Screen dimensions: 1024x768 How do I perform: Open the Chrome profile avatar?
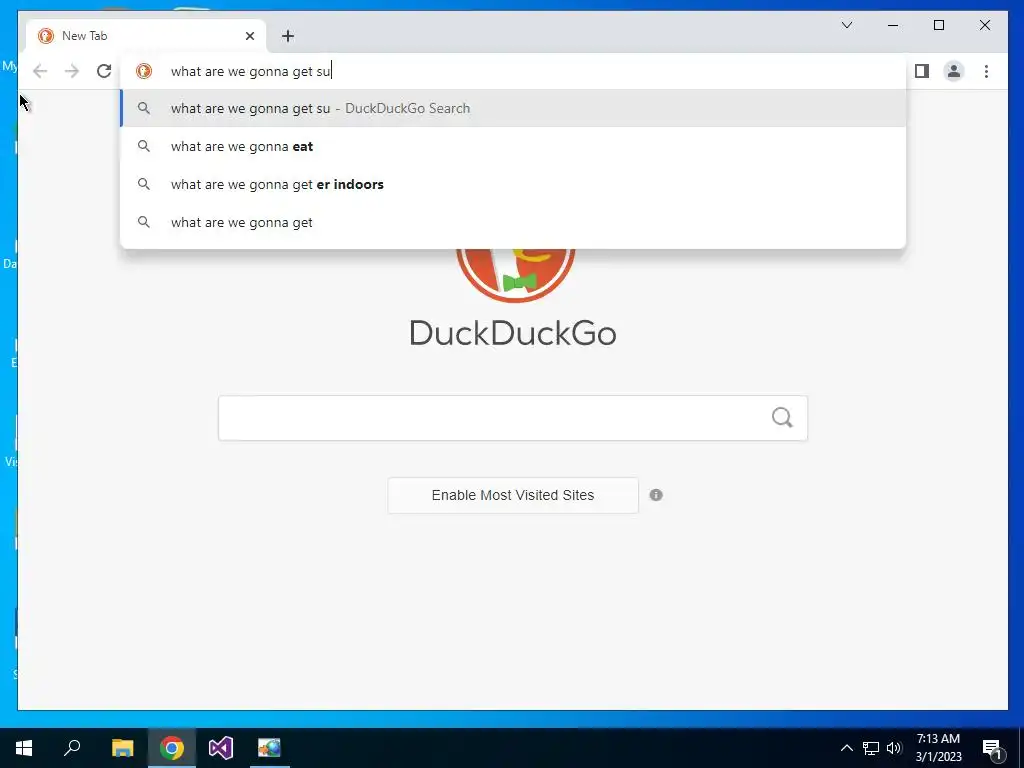point(953,71)
